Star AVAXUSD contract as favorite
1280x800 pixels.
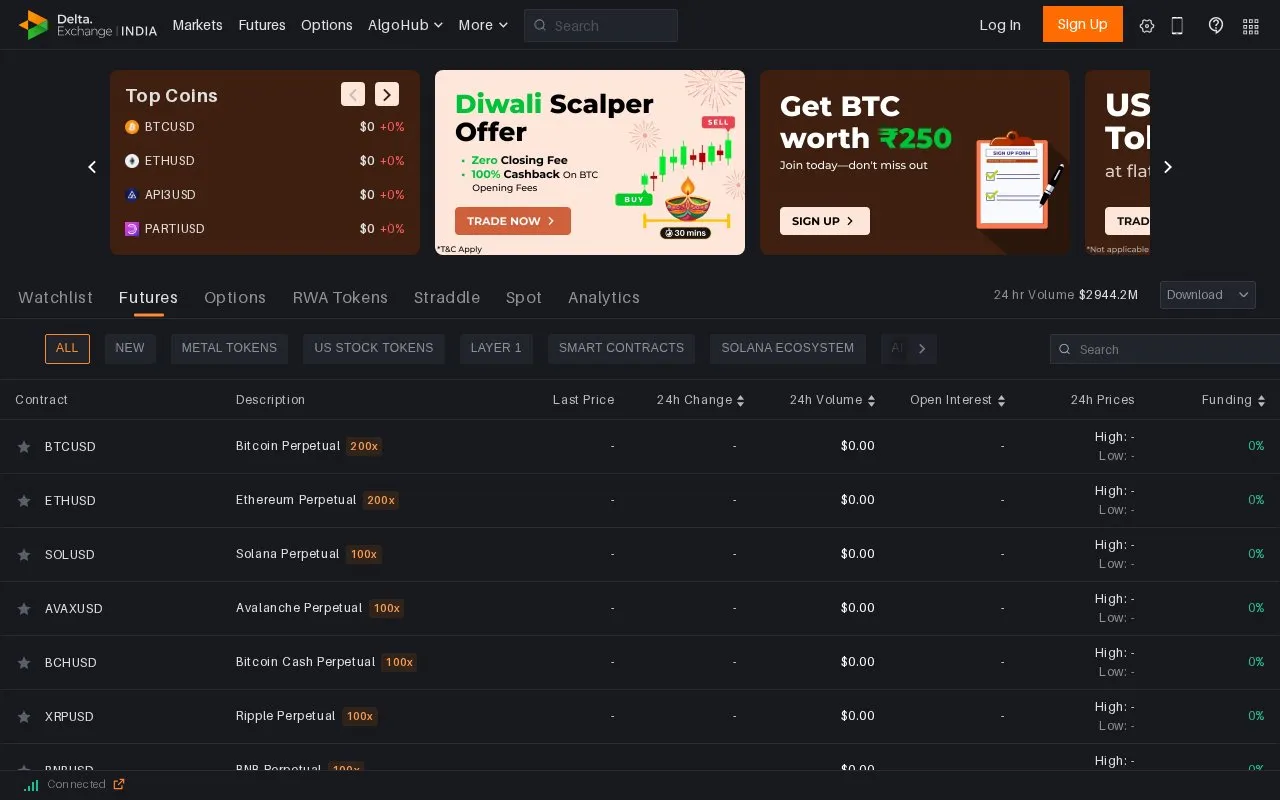tap(24, 609)
